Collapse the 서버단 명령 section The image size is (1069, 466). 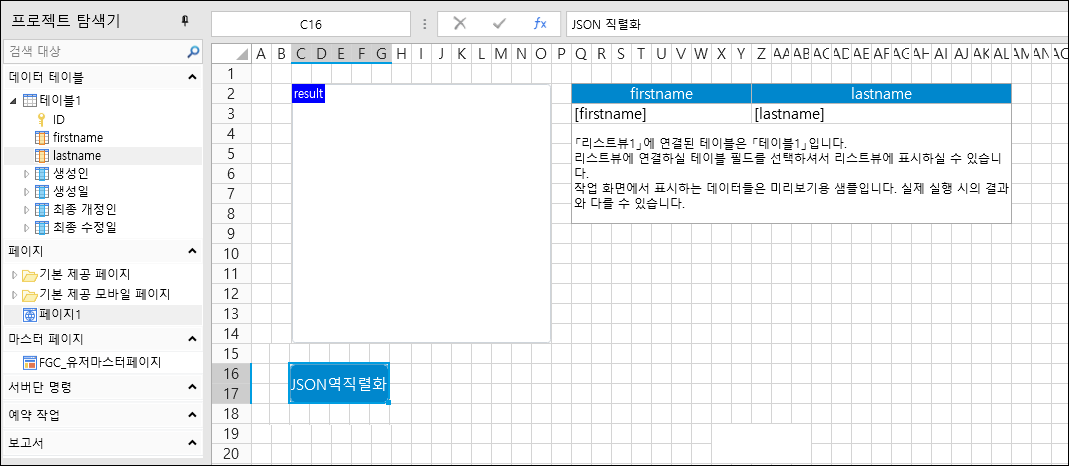(x=192, y=387)
